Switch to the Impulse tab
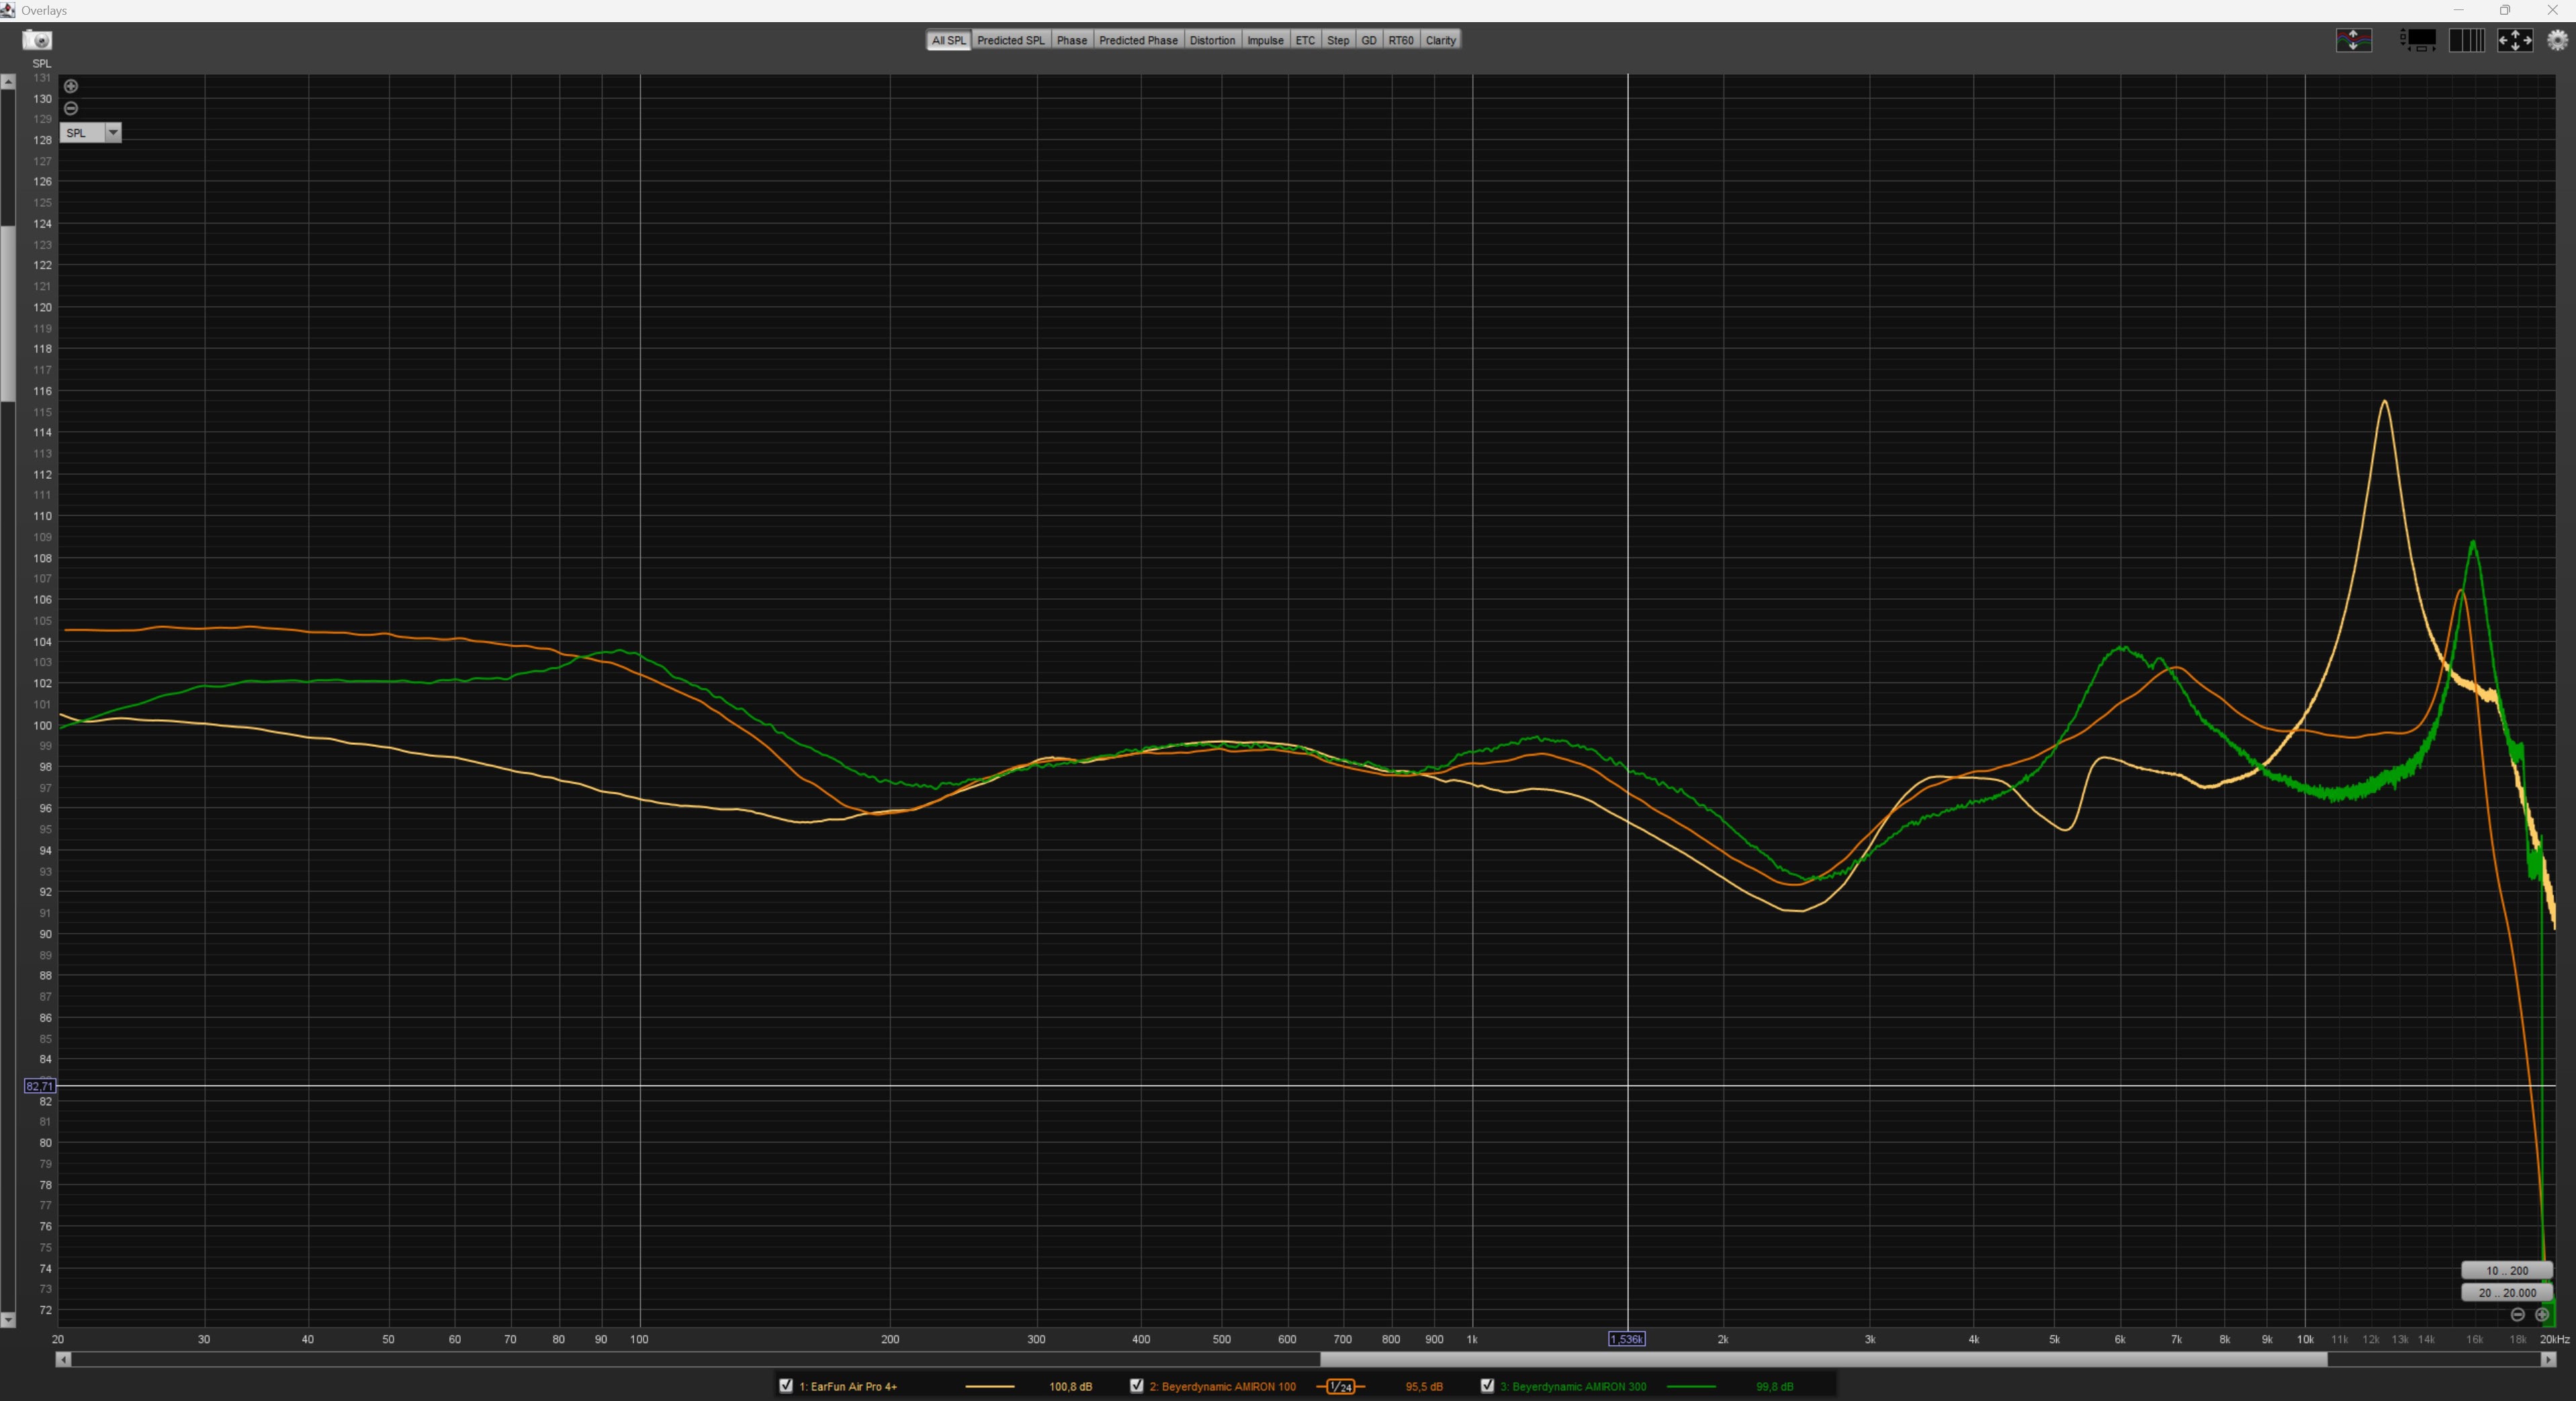The width and height of the screenshot is (2576, 1401). (x=1265, y=40)
